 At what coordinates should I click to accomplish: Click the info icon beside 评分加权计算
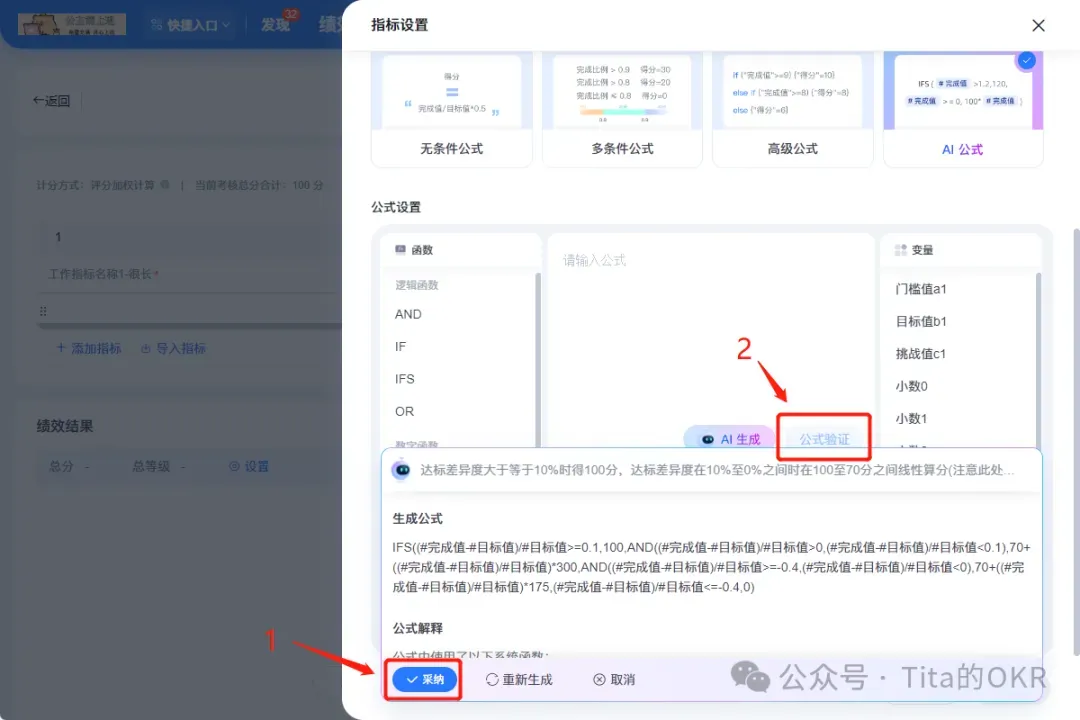165,185
